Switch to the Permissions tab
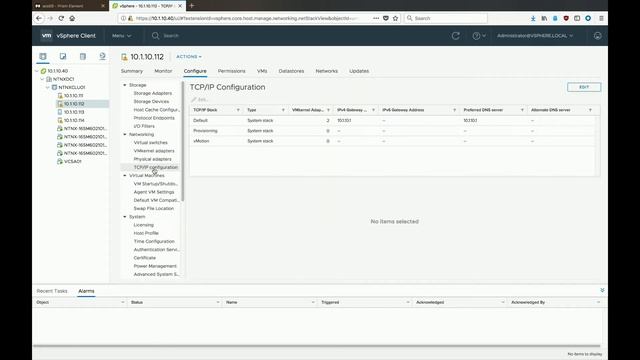The image size is (640, 360). click(231, 71)
